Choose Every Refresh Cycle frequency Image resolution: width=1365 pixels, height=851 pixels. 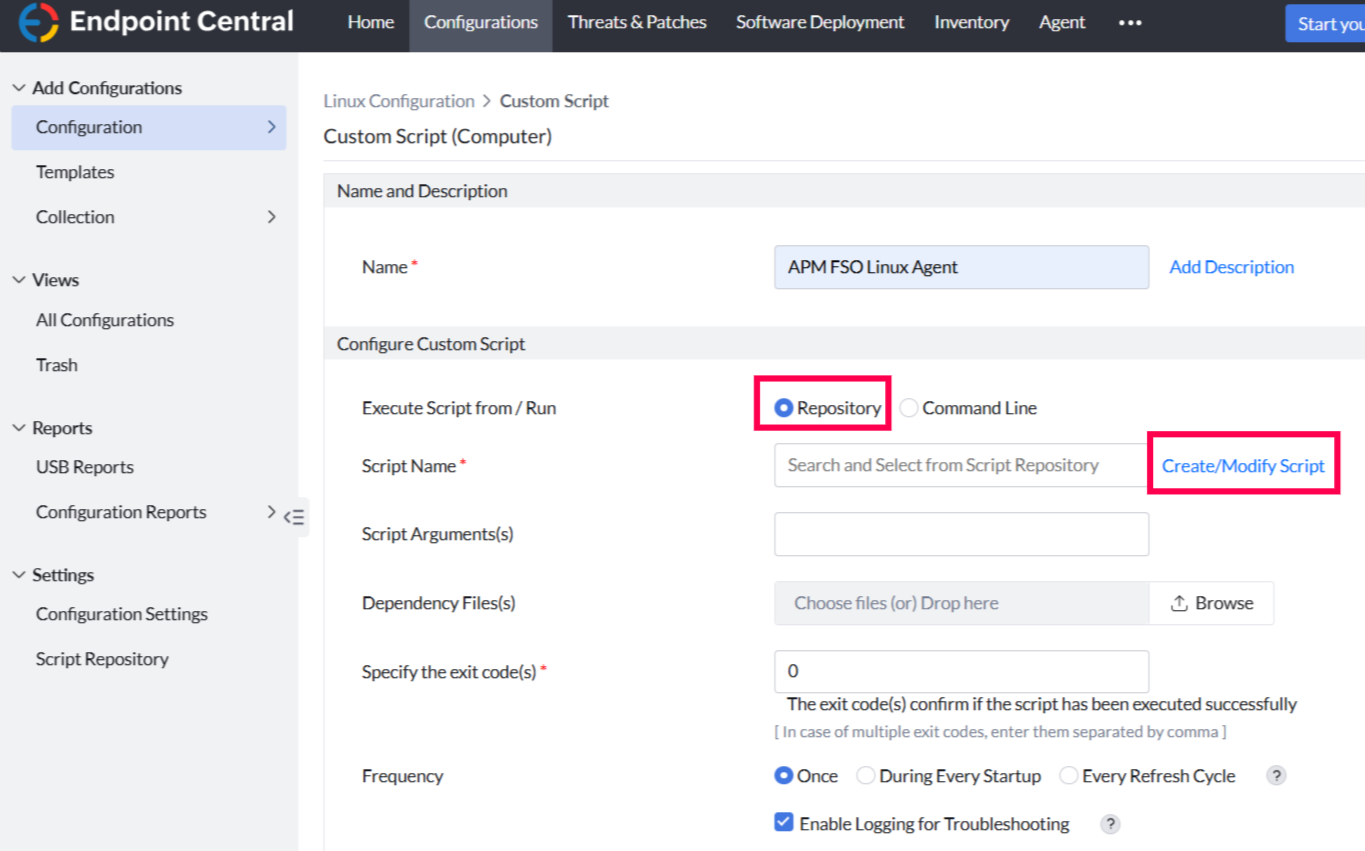pos(1069,776)
